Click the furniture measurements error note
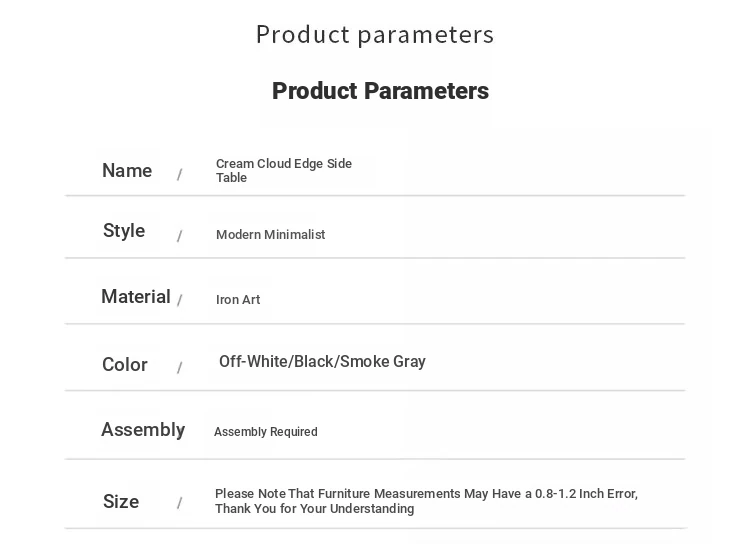750x544 pixels. pyautogui.click(x=426, y=501)
